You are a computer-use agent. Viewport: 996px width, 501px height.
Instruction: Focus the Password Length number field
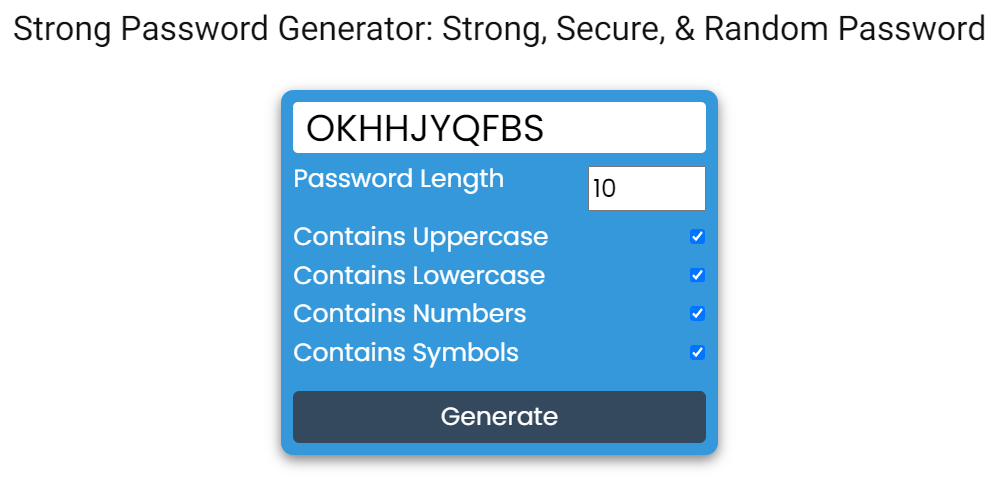click(x=647, y=188)
